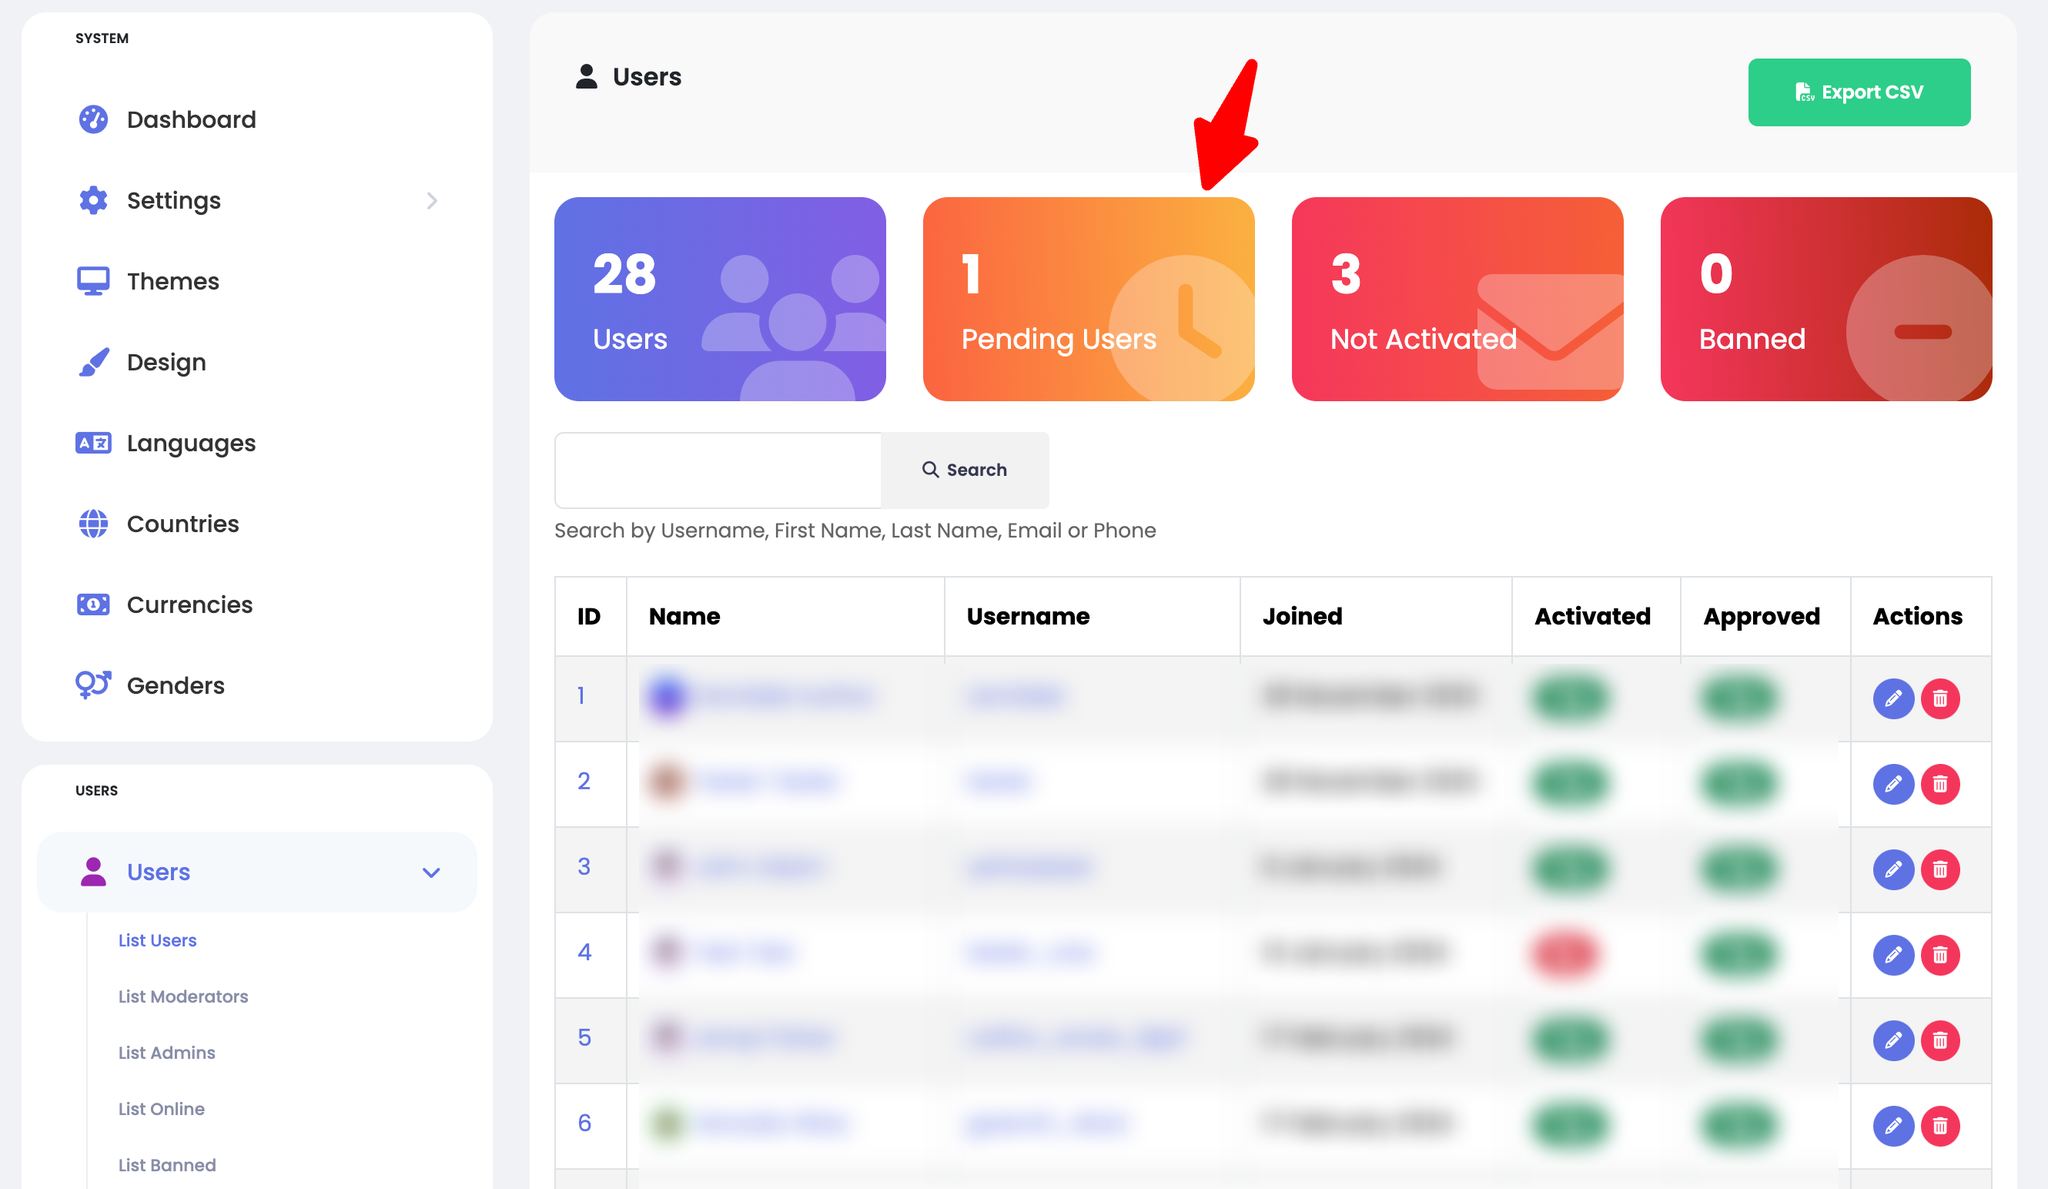Collapse the Users menu chevron
This screenshot has height=1189, width=2048.
[x=432, y=871]
